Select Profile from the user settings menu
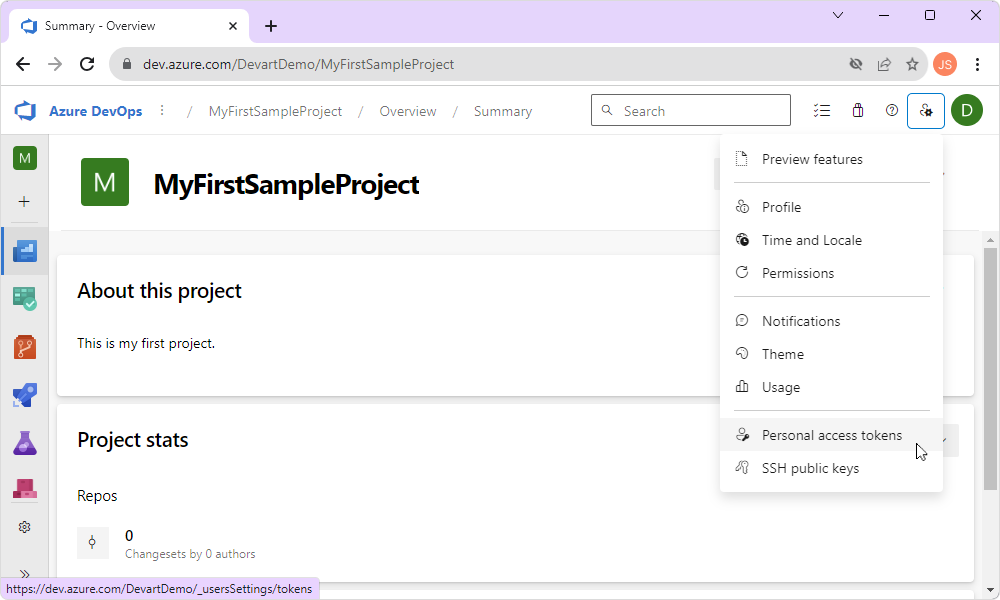Image resolution: width=1000 pixels, height=600 pixels. (831, 207)
